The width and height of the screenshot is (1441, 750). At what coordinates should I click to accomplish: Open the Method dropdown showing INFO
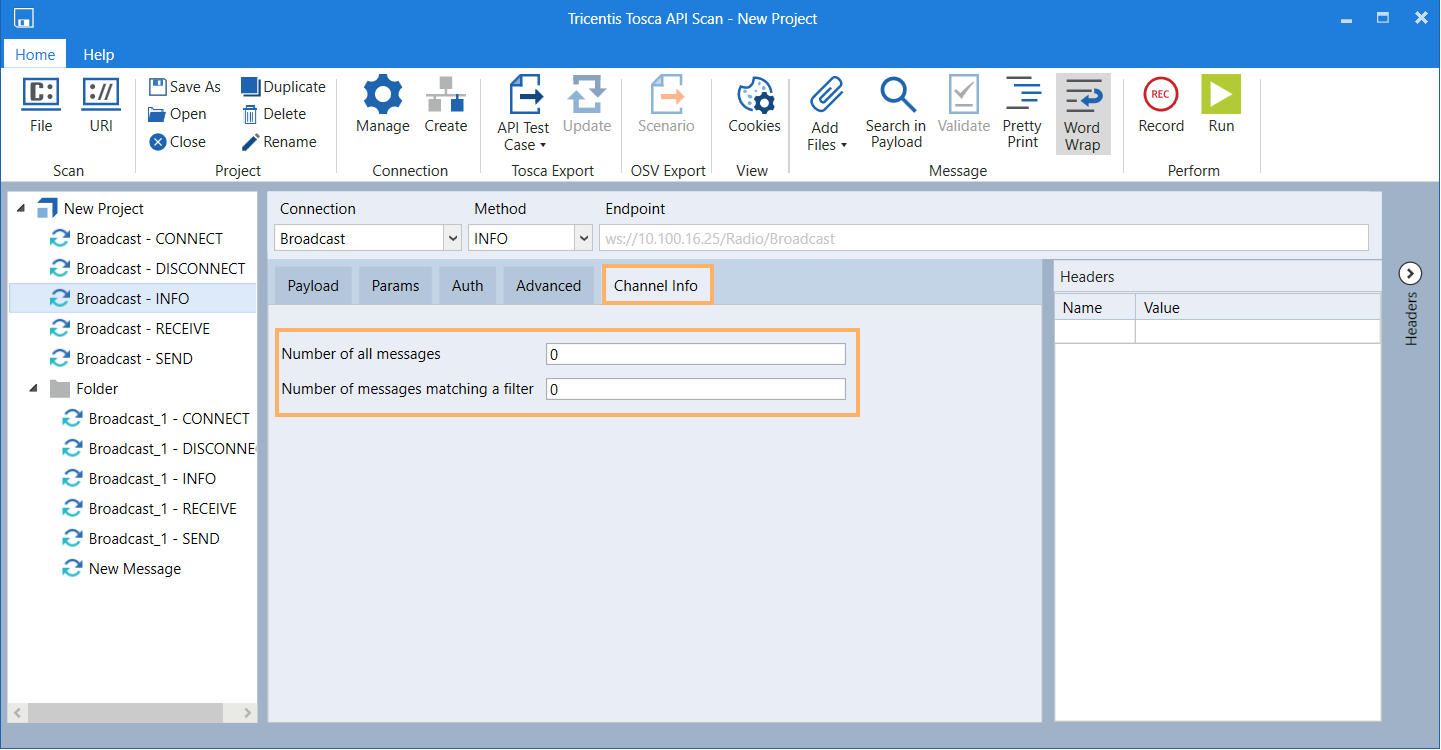pos(583,239)
